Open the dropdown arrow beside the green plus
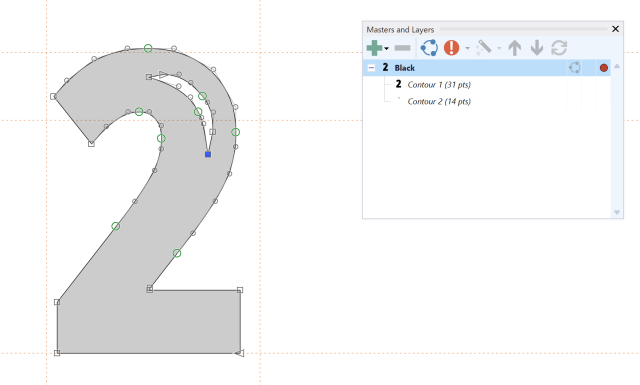The height and width of the screenshot is (385, 640). tap(387, 48)
